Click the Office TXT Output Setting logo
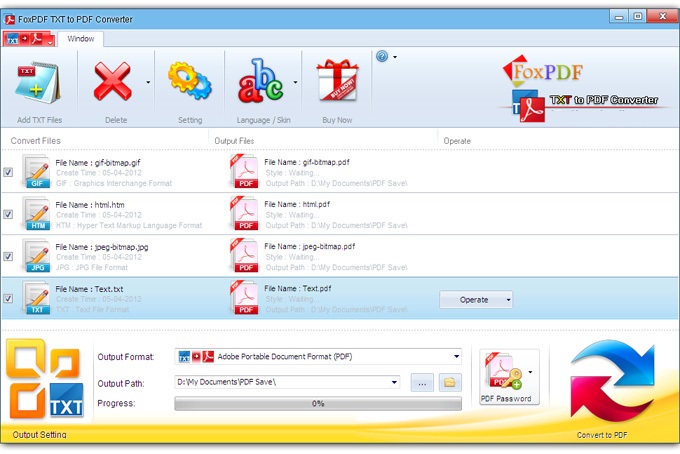The image size is (680, 454). point(44,379)
